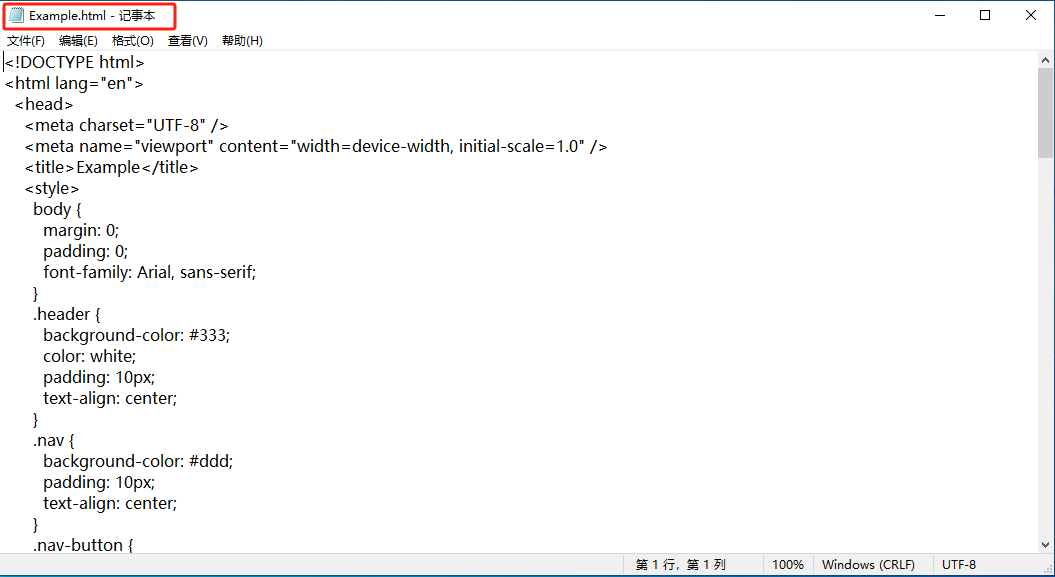Click the empty scrollbar track below the thumb
This screenshot has height=577, width=1055.
(1045, 350)
